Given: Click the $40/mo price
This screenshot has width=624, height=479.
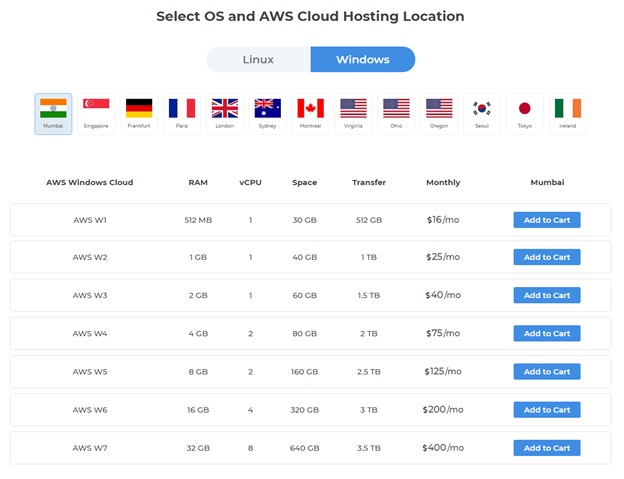Looking at the screenshot, I should coord(443,295).
